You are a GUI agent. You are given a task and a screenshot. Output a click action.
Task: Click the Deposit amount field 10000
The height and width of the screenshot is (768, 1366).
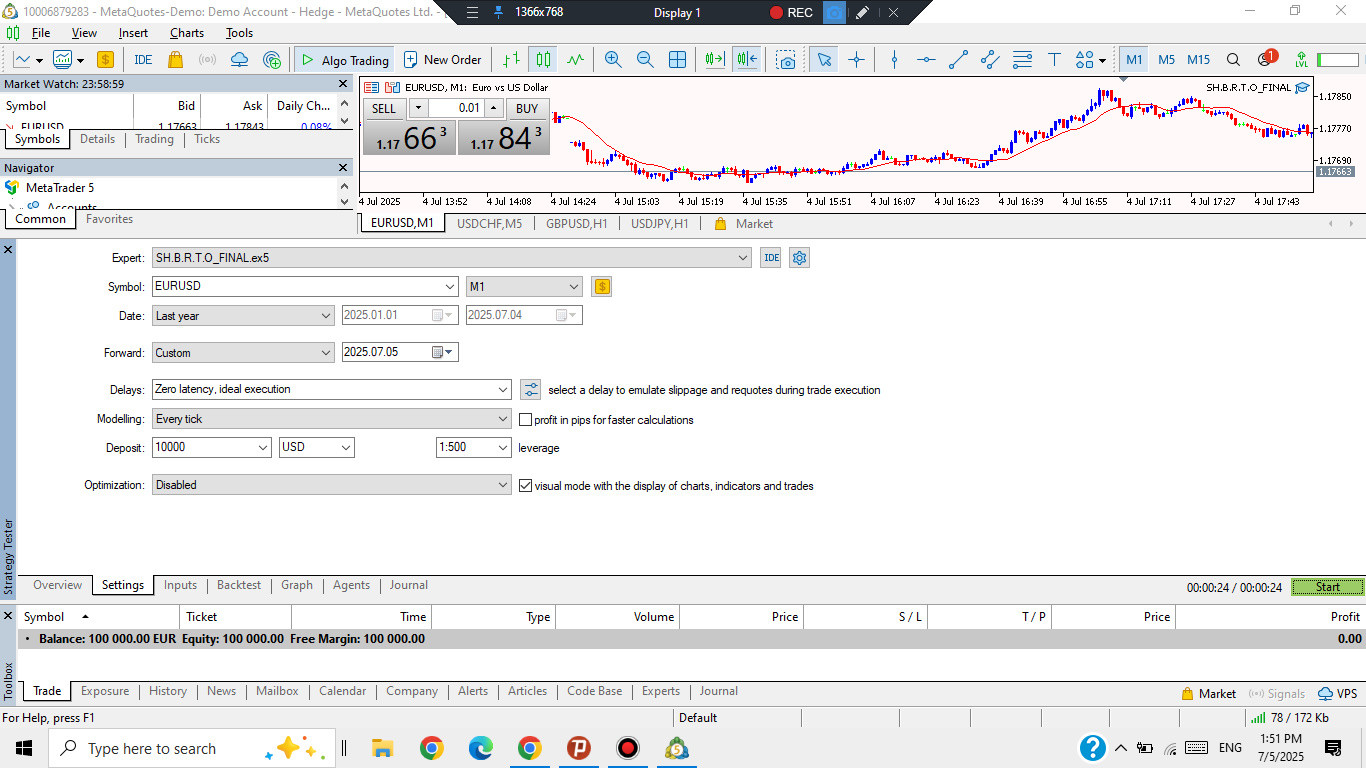tap(212, 448)
